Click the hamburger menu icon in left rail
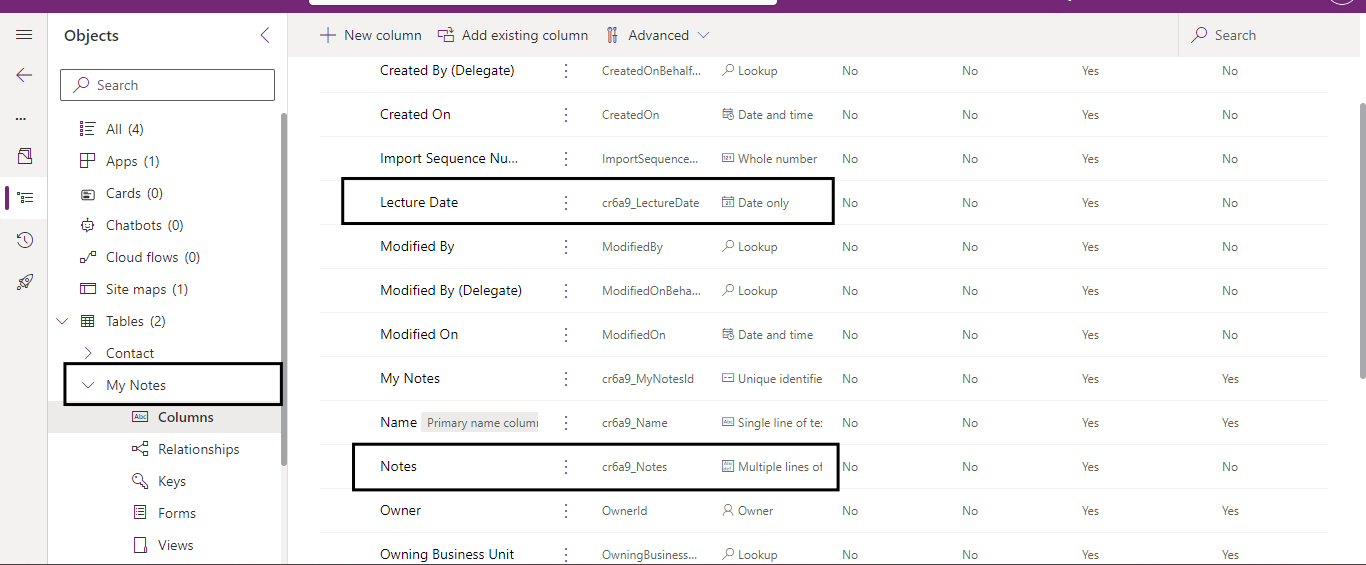This screenshot has height=565, width=1366. point(24,35)
